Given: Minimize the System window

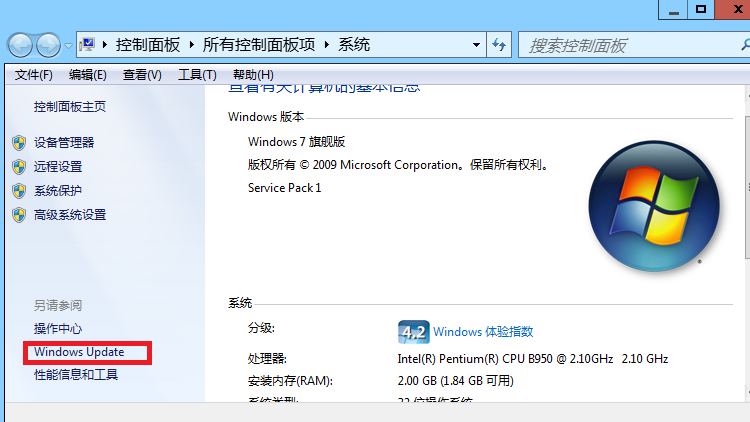Looking at the screenshot, I should coord(673,10).
